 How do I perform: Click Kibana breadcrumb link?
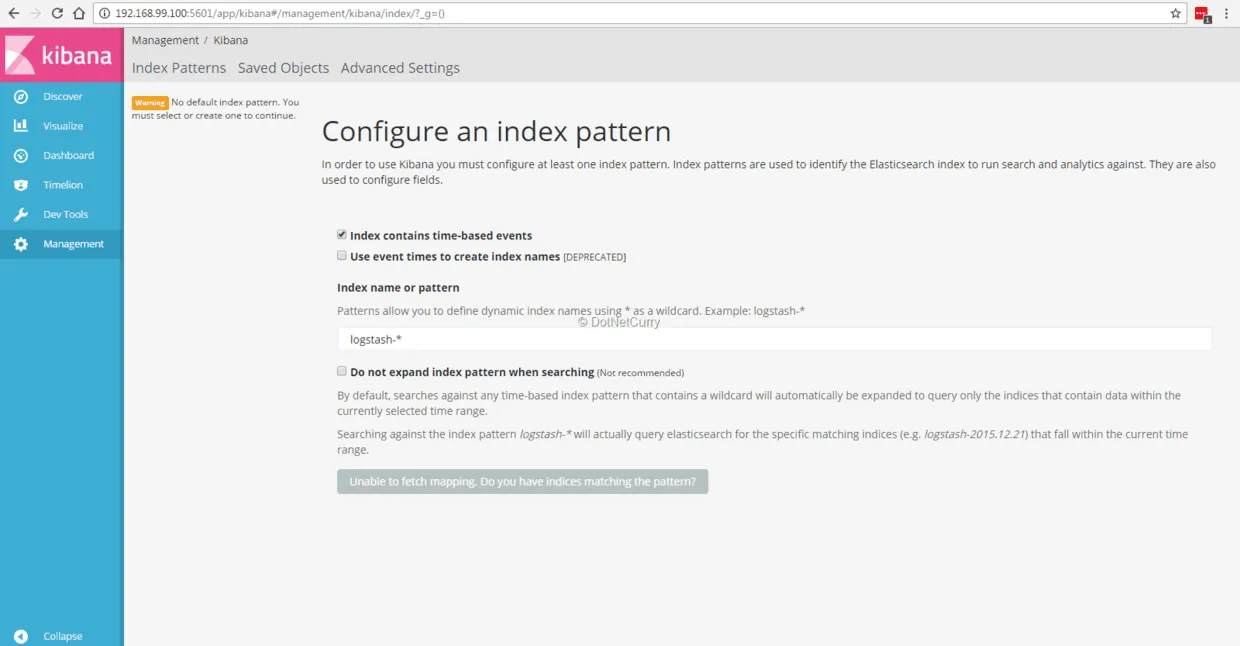click(x=230, y=40)
